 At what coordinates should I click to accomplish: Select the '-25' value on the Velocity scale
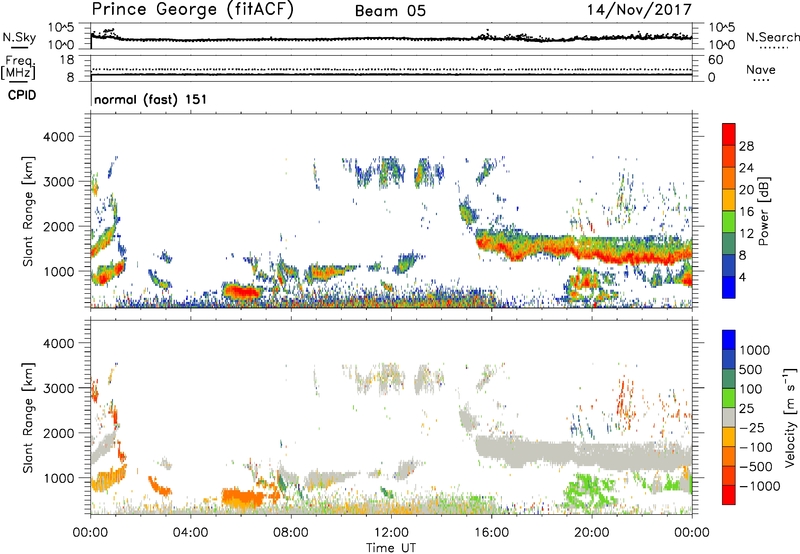click(751, 427)
